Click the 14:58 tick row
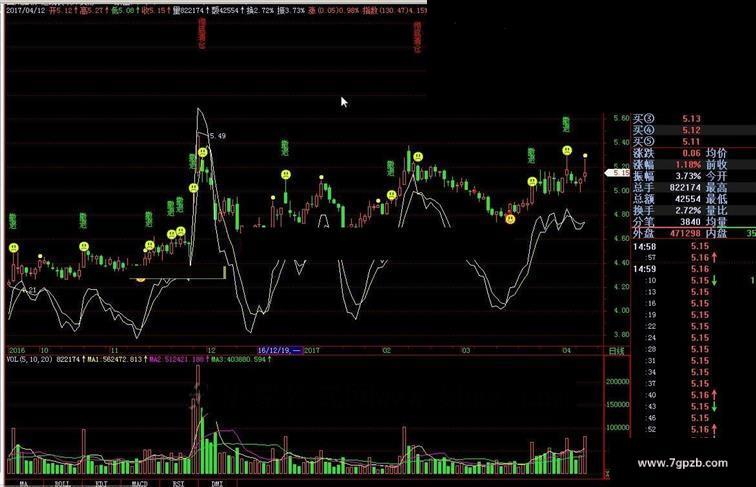 [694, 246]
